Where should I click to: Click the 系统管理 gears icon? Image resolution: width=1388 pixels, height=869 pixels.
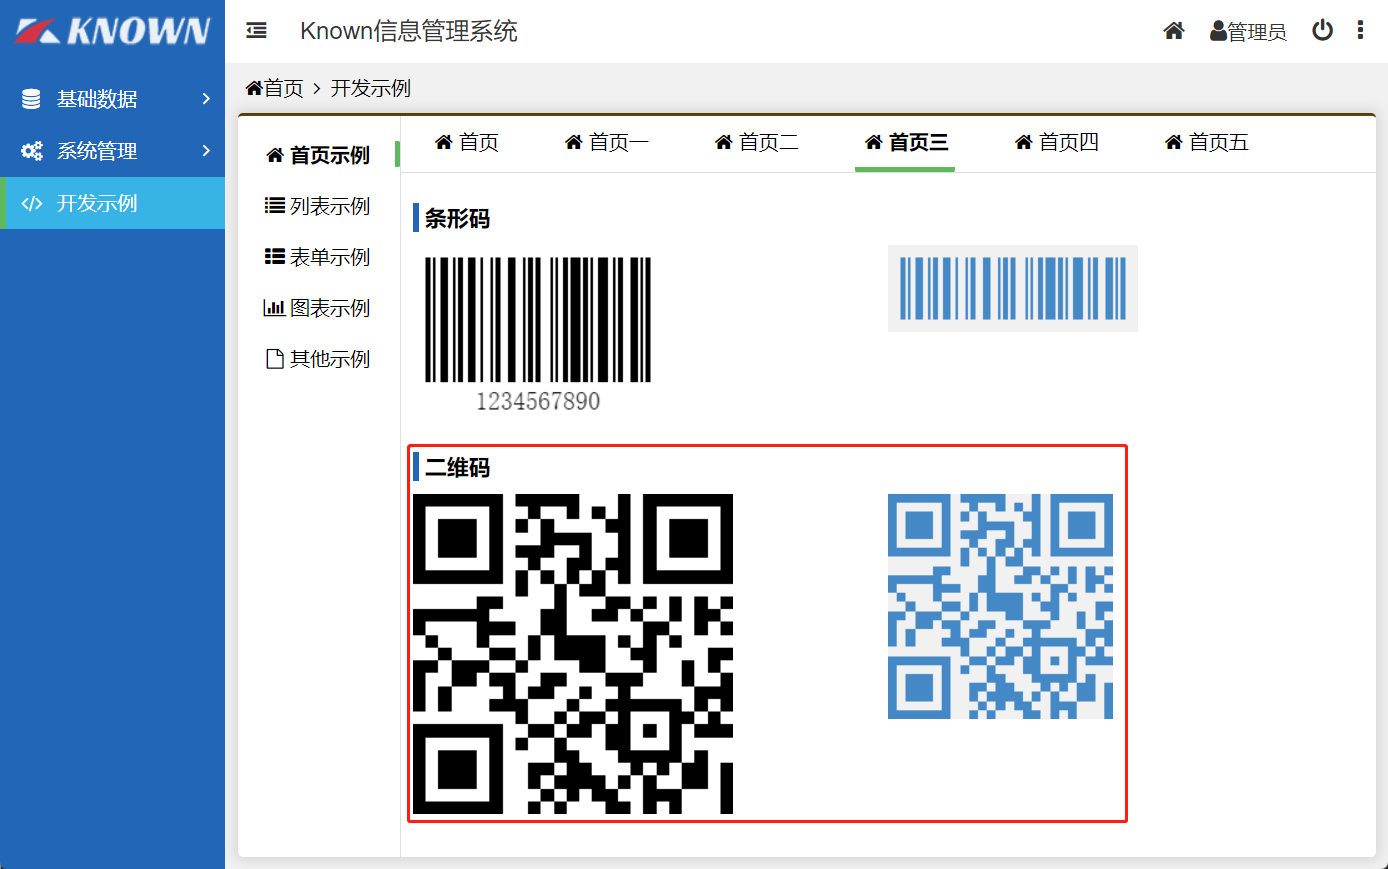point(32,151)
